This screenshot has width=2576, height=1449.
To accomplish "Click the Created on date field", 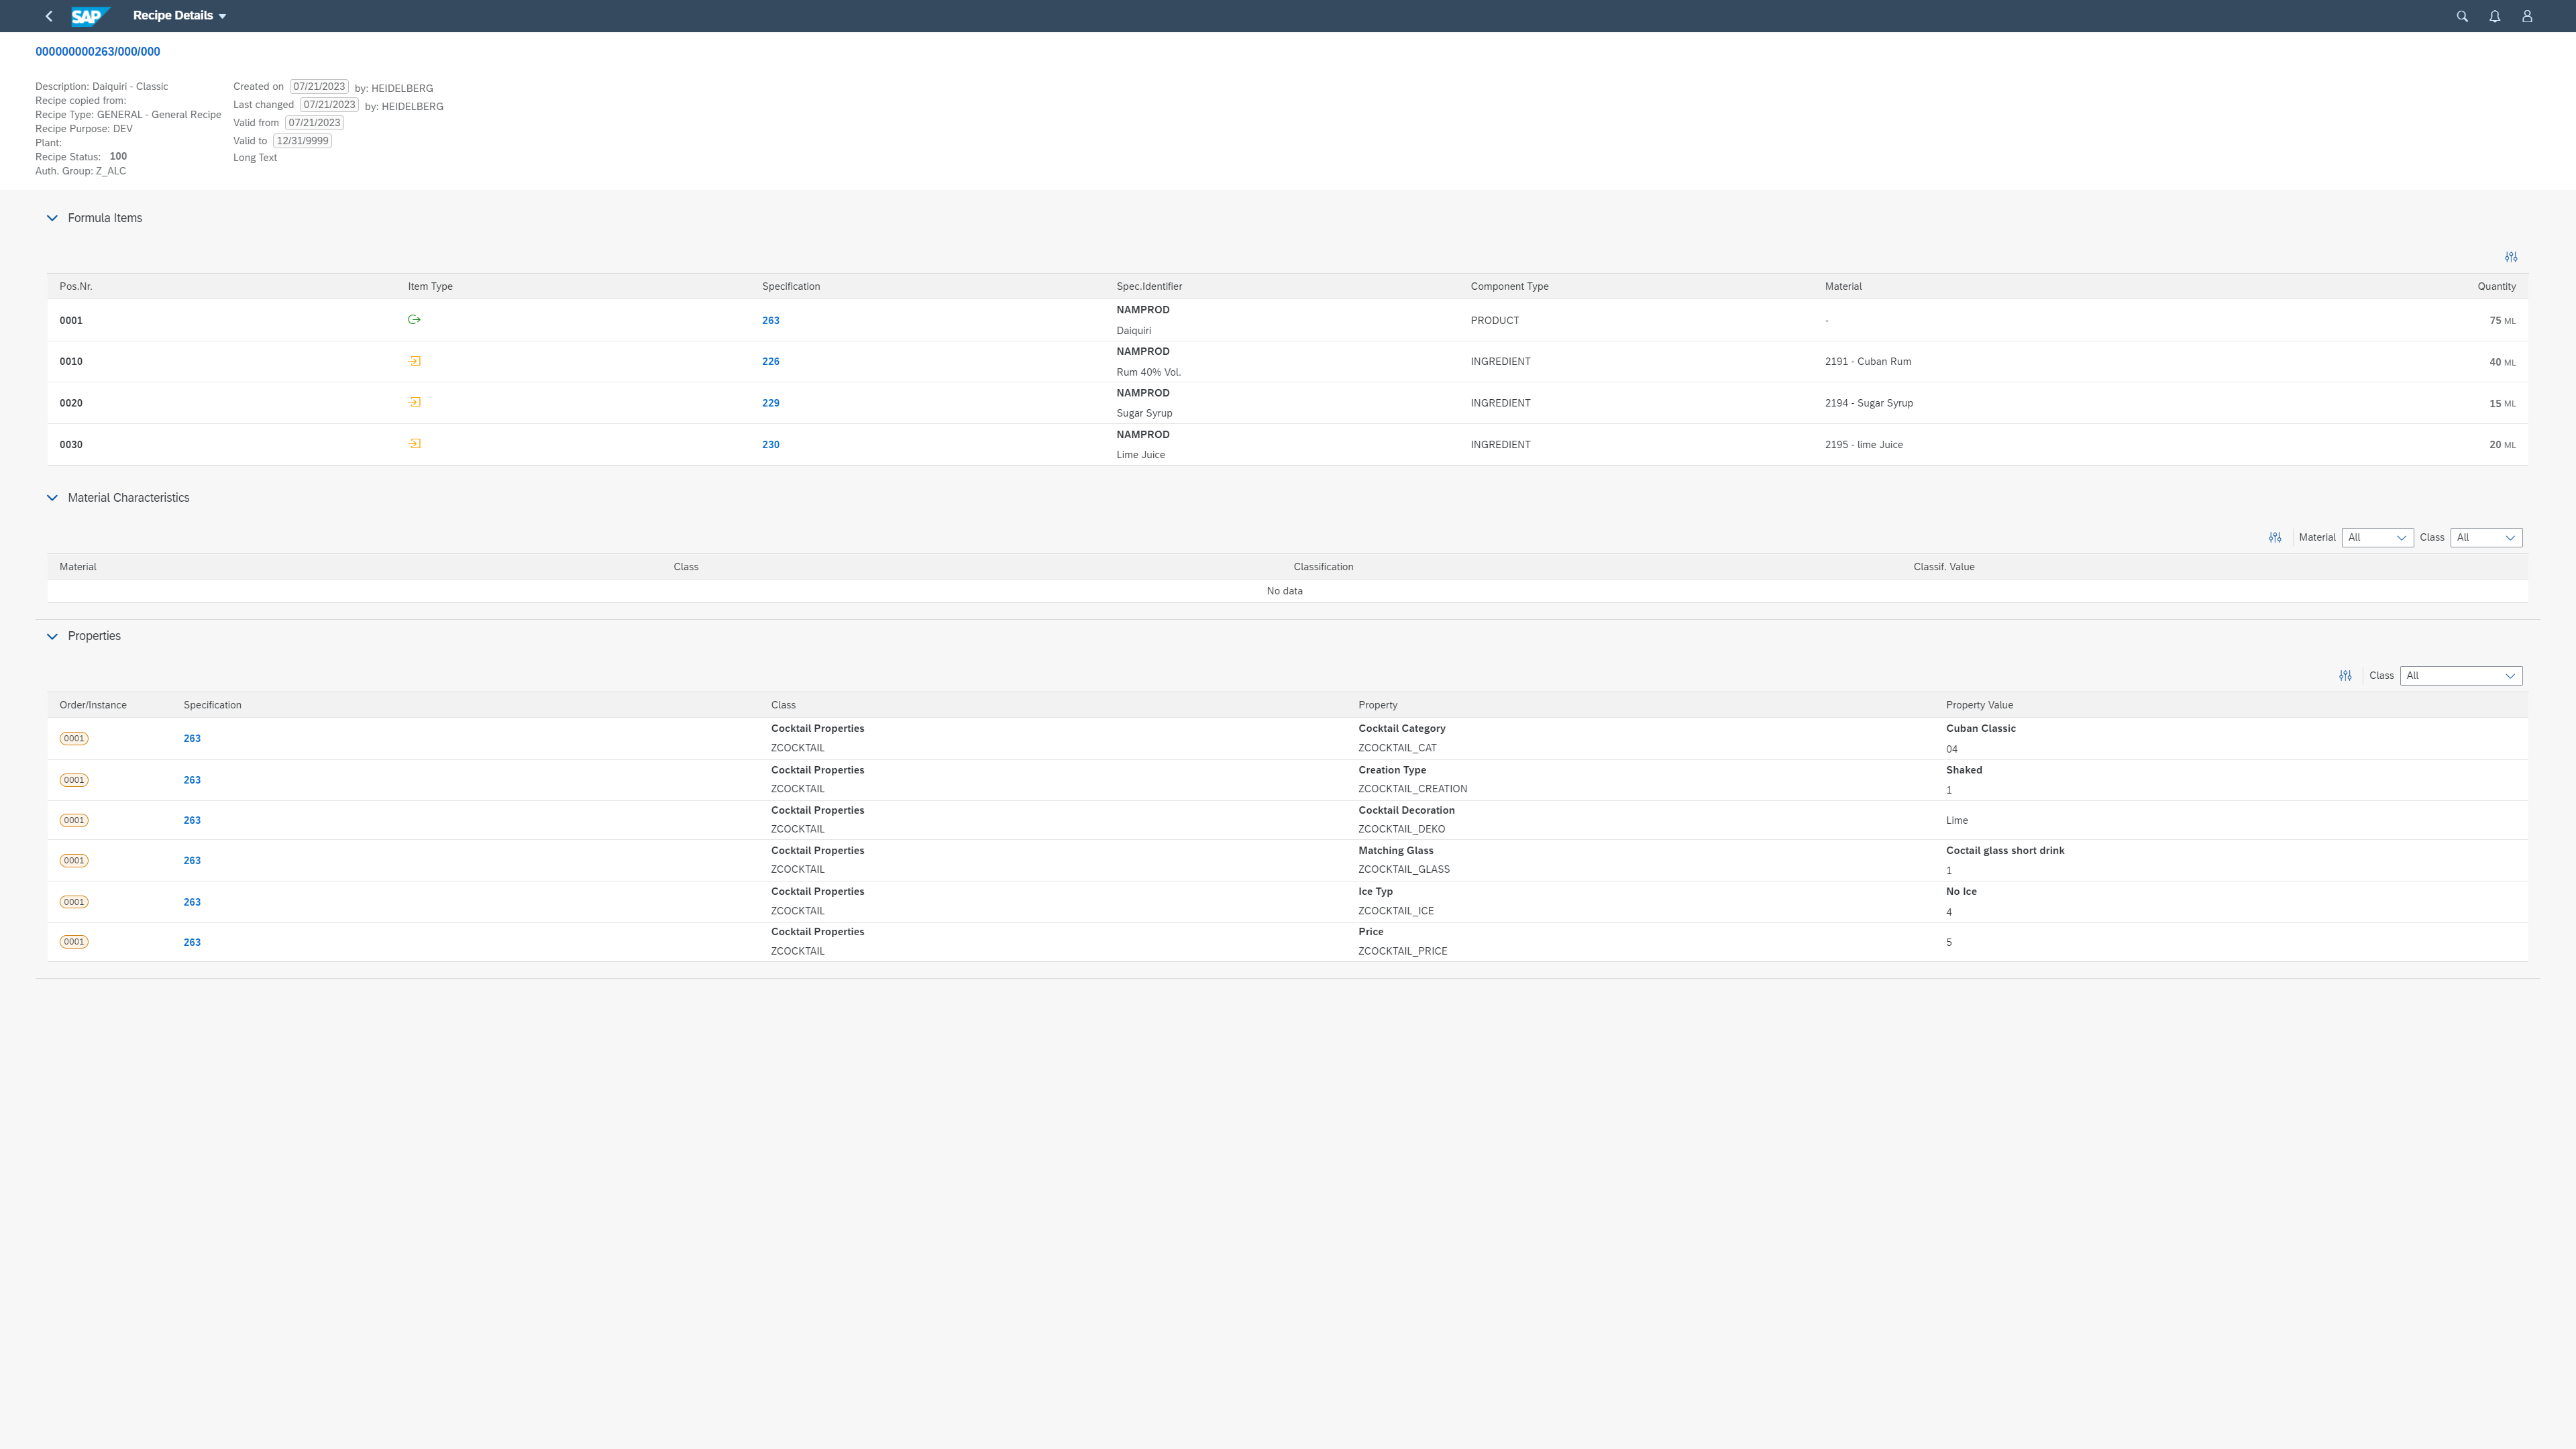I will click(x=319, y=87).
